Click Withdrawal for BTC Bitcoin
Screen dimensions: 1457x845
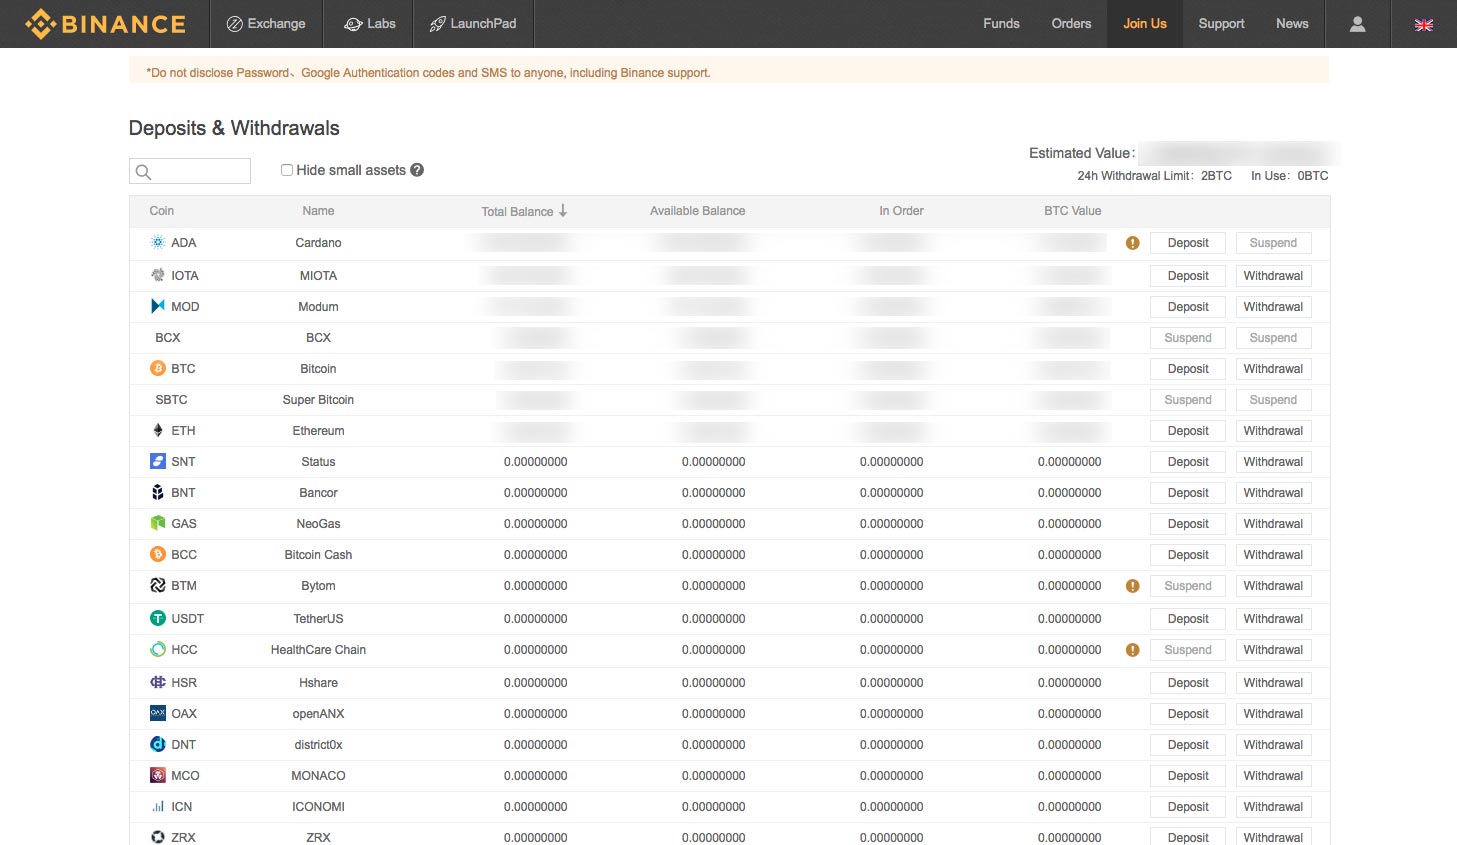tap(1273, 369)
